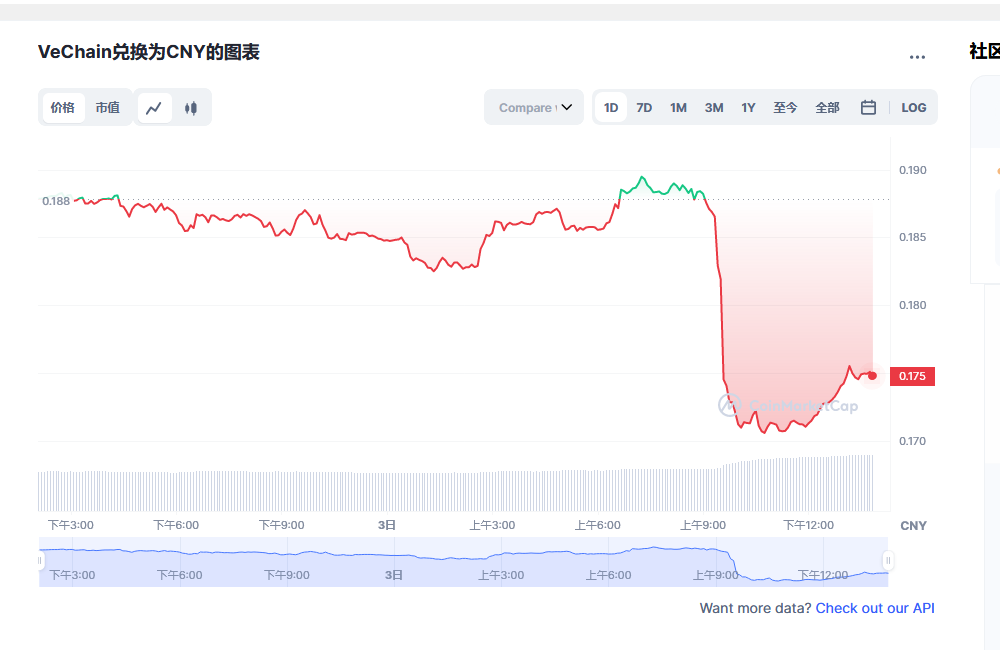Switch to line chart view icon
This screenshot has width=1000, height=650.
click(154, 108)
